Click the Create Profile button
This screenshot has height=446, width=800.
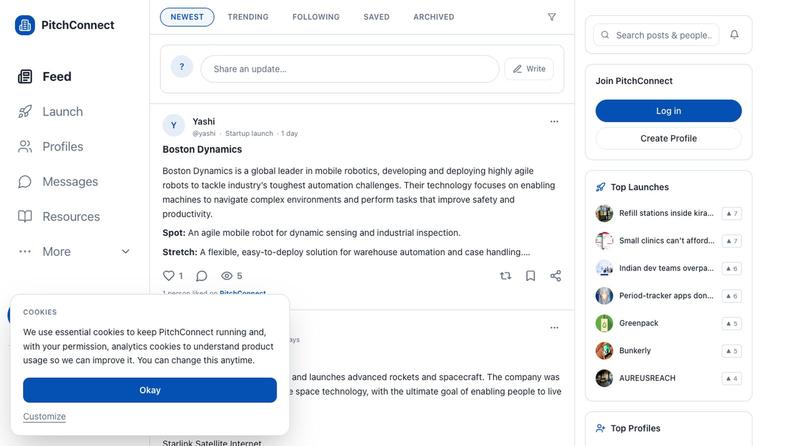pyautogui.click(x=668, y=138)
